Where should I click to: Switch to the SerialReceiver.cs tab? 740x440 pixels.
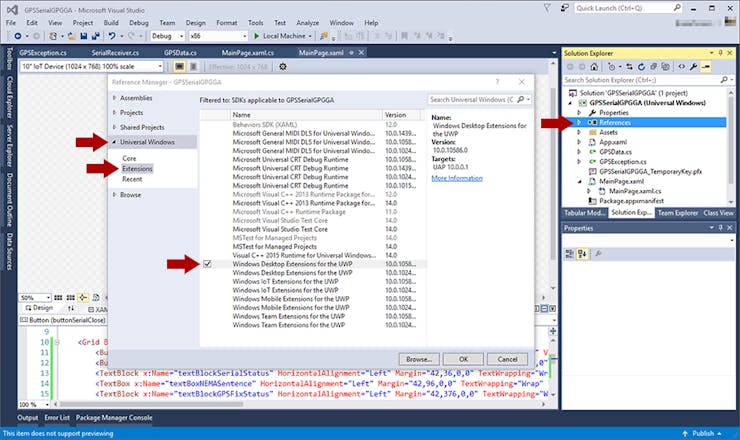(x=115, y=52)
